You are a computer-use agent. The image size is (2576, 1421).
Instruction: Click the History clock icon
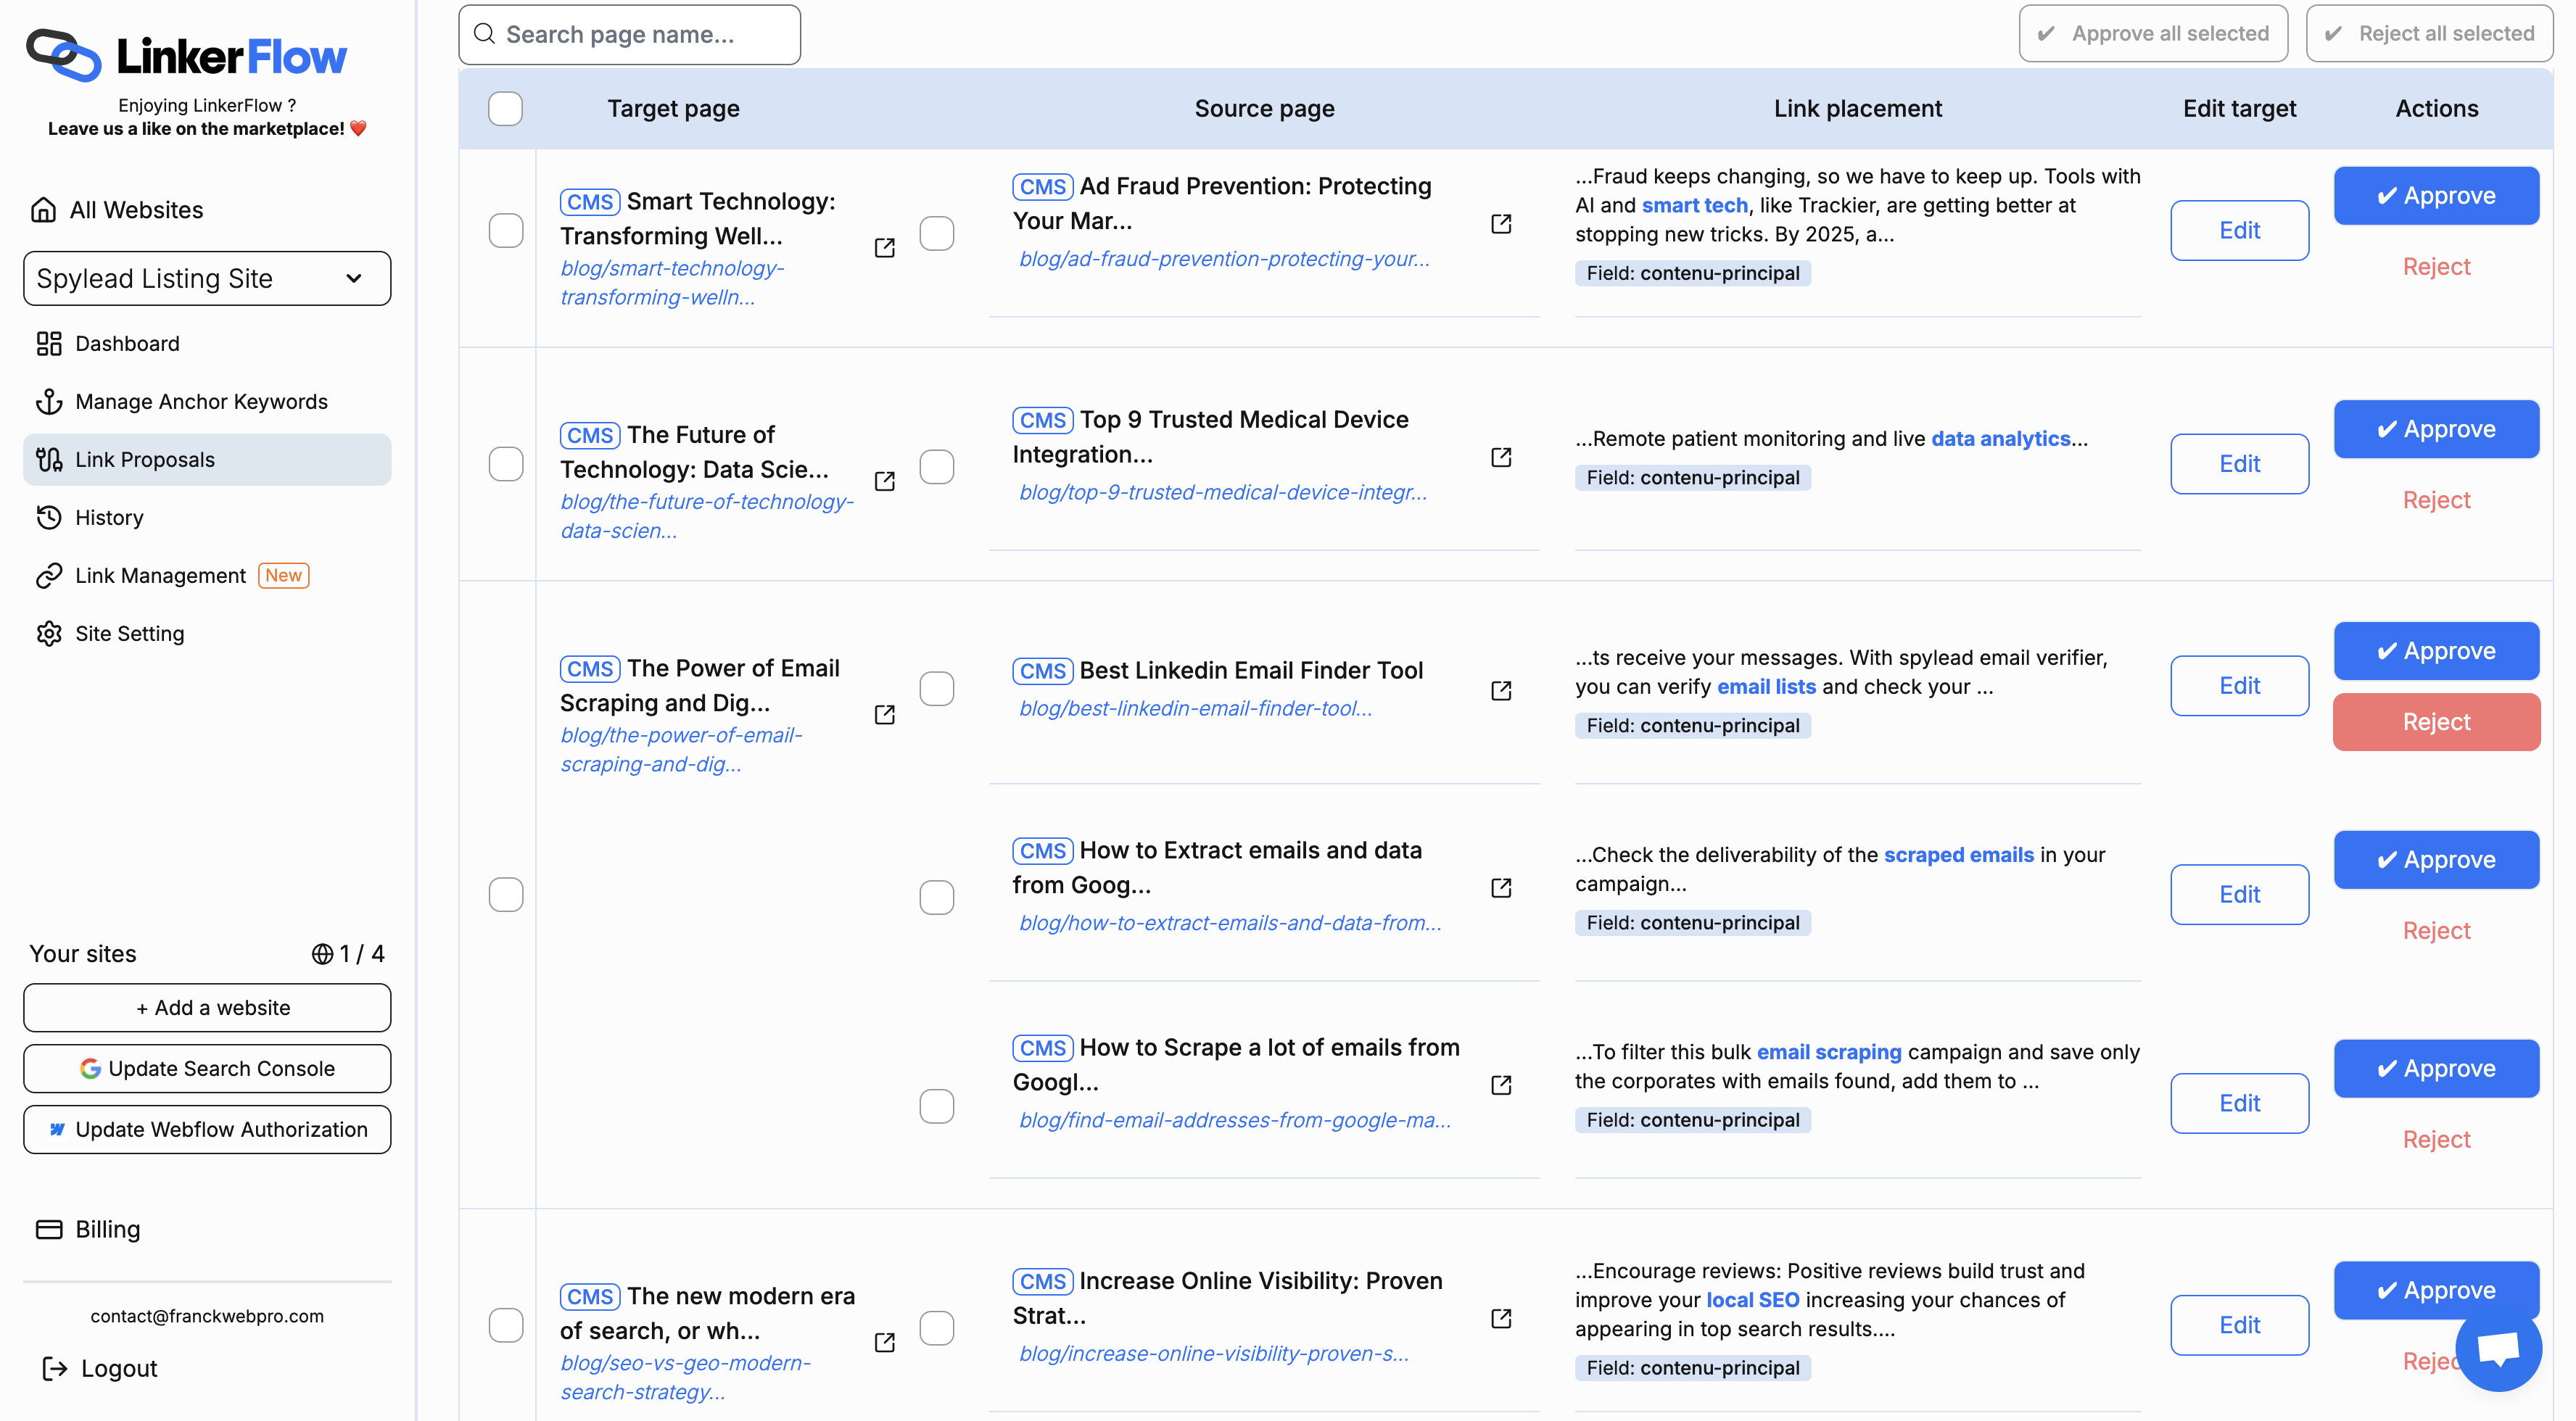tap(49, 517)
